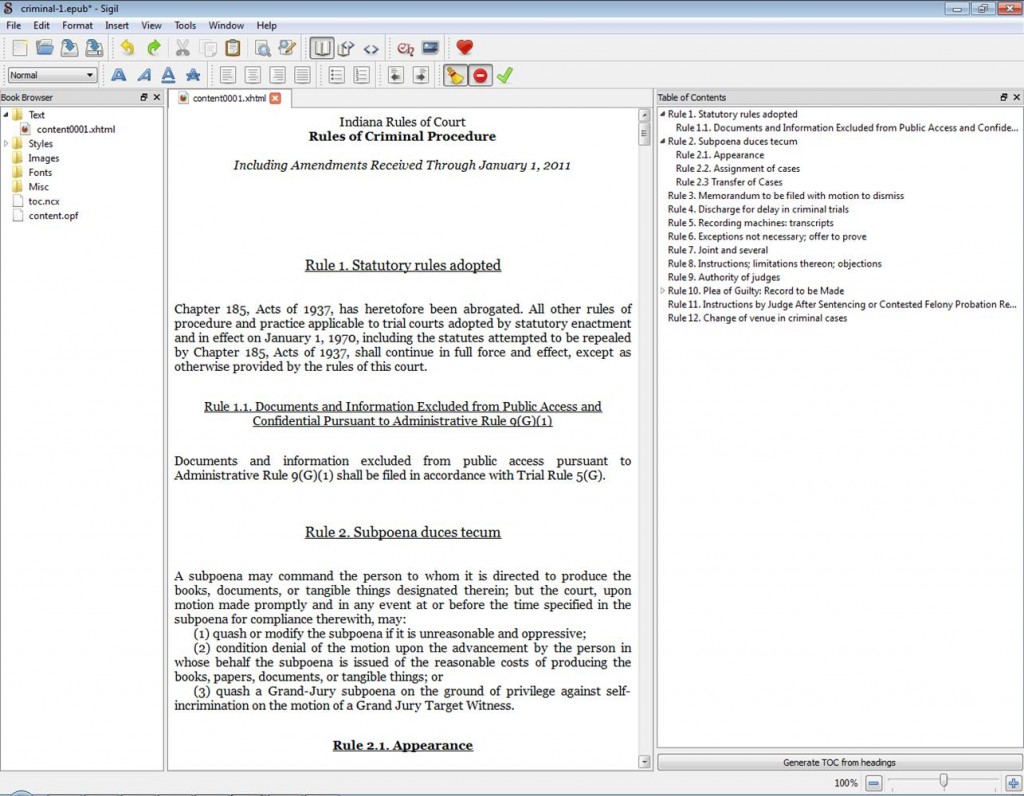Image resolution: width=1024 pixels, height=796 pixels.
Task: Align text left
Action: click(227, 75)
